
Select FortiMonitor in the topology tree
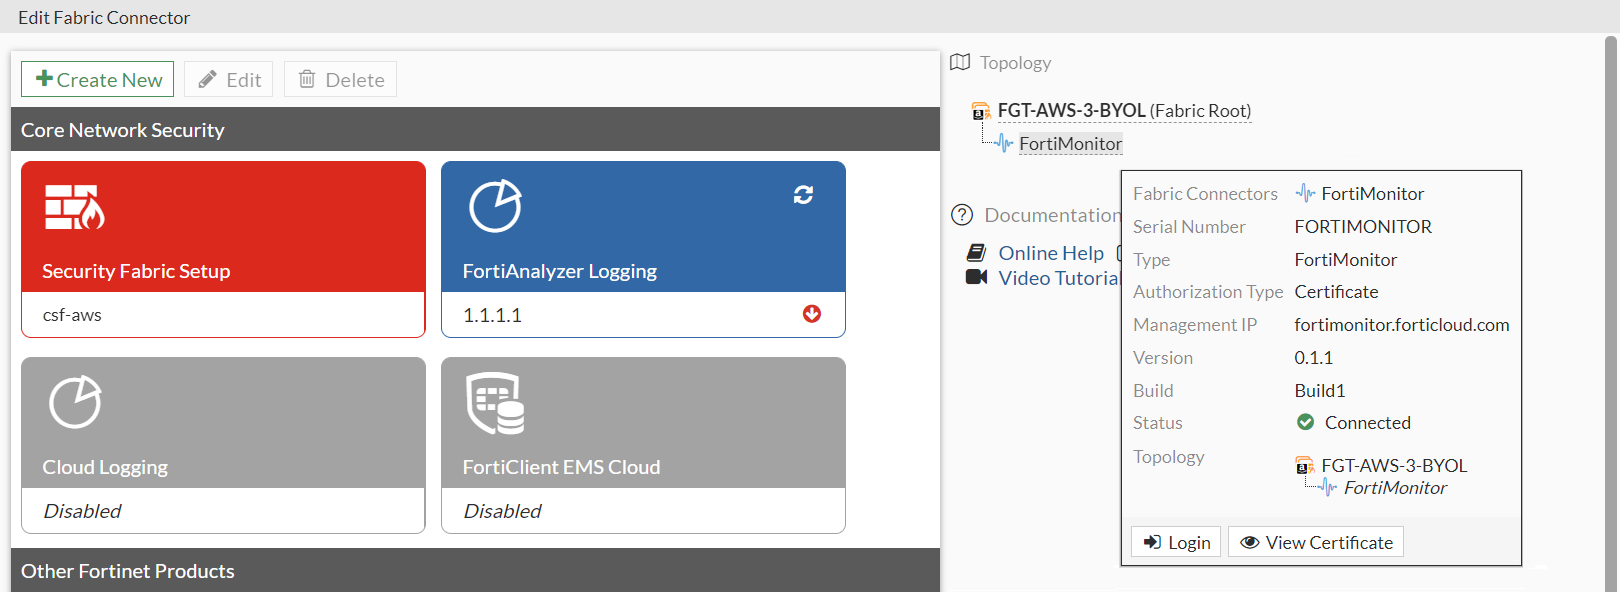(x=1070, y=144)
